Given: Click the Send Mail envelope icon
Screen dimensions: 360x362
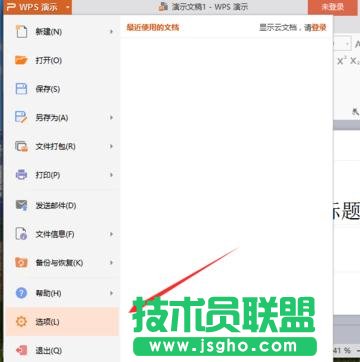Looking at the screenshot, I should [22, 205].
